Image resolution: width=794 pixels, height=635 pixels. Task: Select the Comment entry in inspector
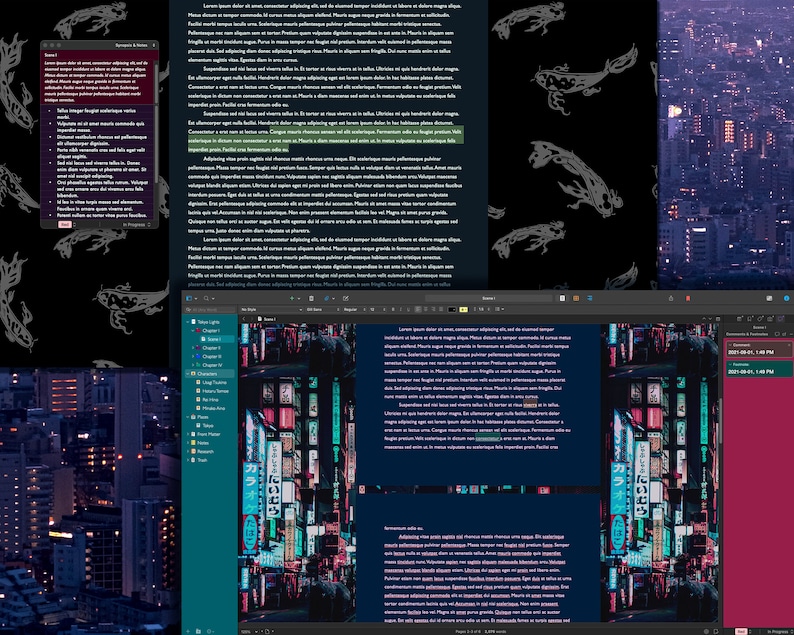(x=758, y=349)
